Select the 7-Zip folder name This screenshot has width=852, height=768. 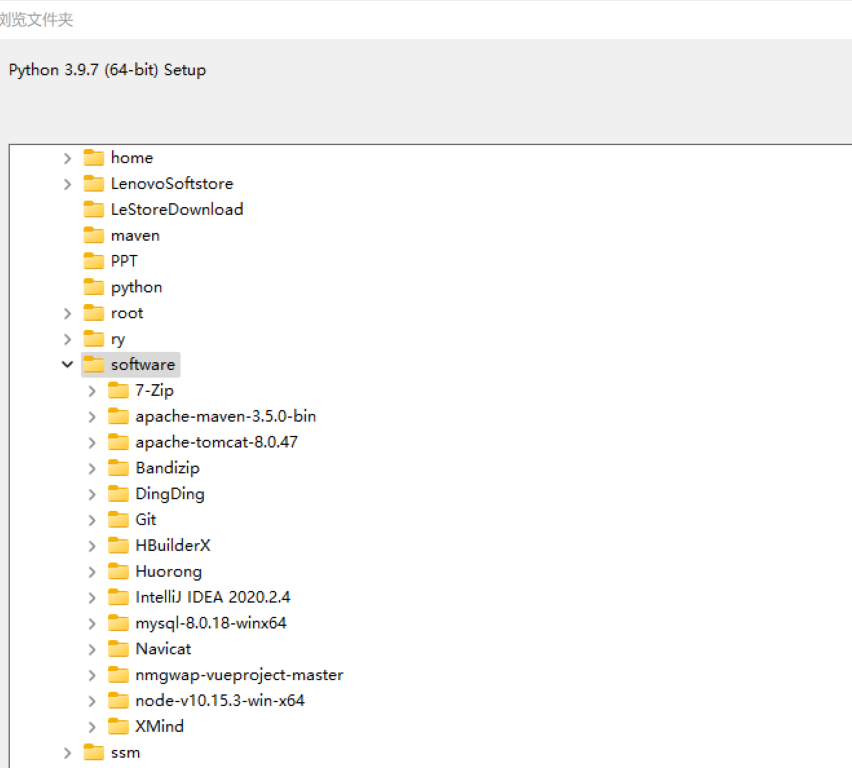(154, 391)
